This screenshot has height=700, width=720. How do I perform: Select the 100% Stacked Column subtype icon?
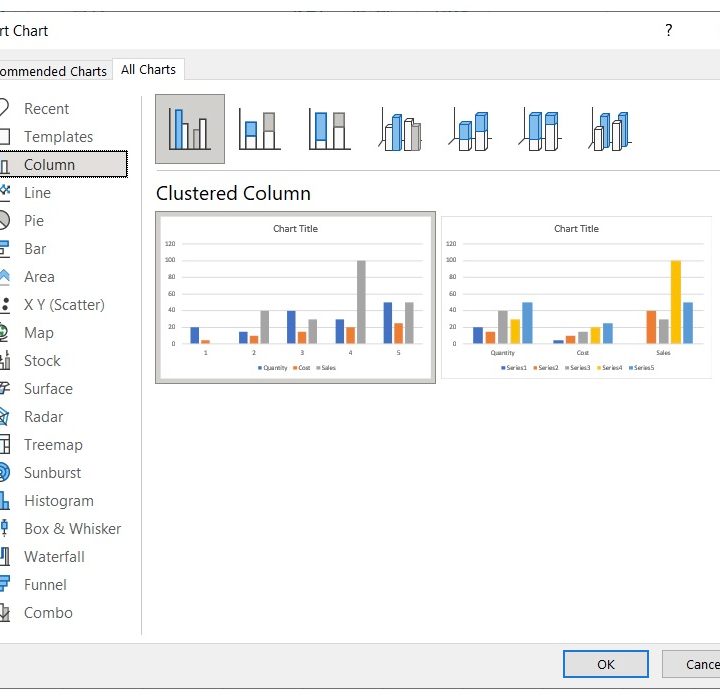pyautogui.click(x=329, y=130)
